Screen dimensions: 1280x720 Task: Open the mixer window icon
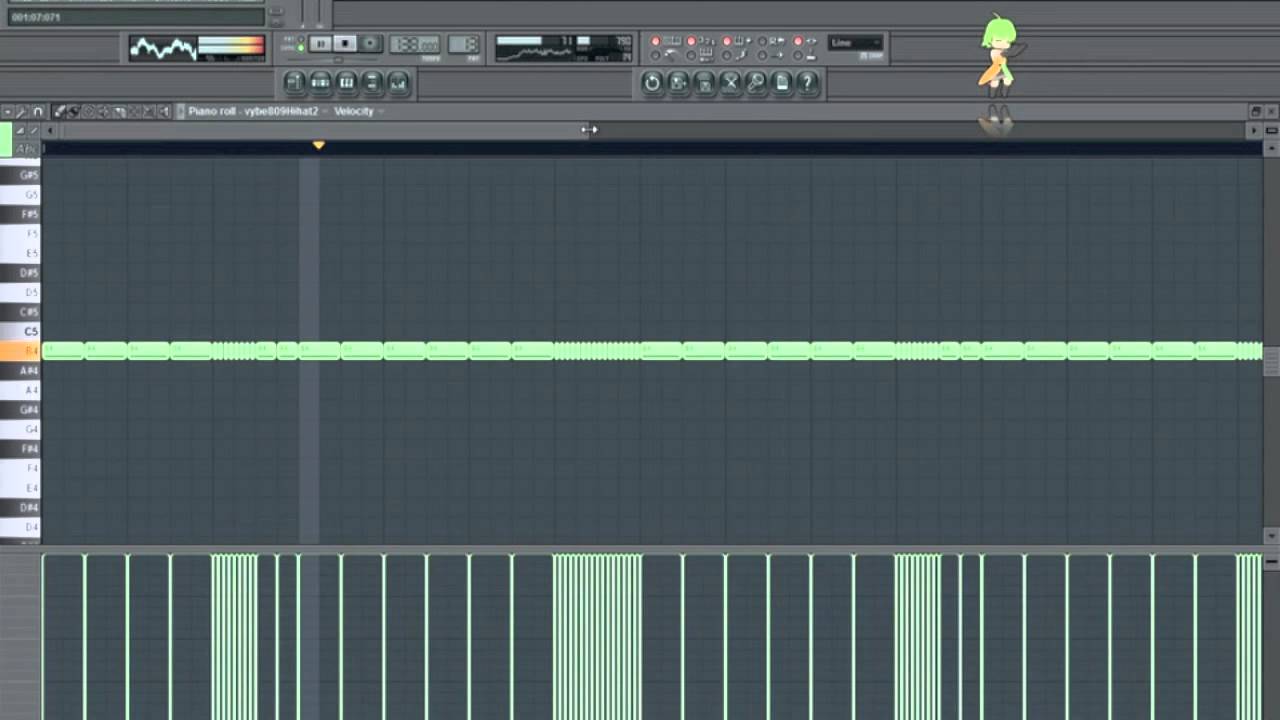pyautogui.click(x=398, y=82)
